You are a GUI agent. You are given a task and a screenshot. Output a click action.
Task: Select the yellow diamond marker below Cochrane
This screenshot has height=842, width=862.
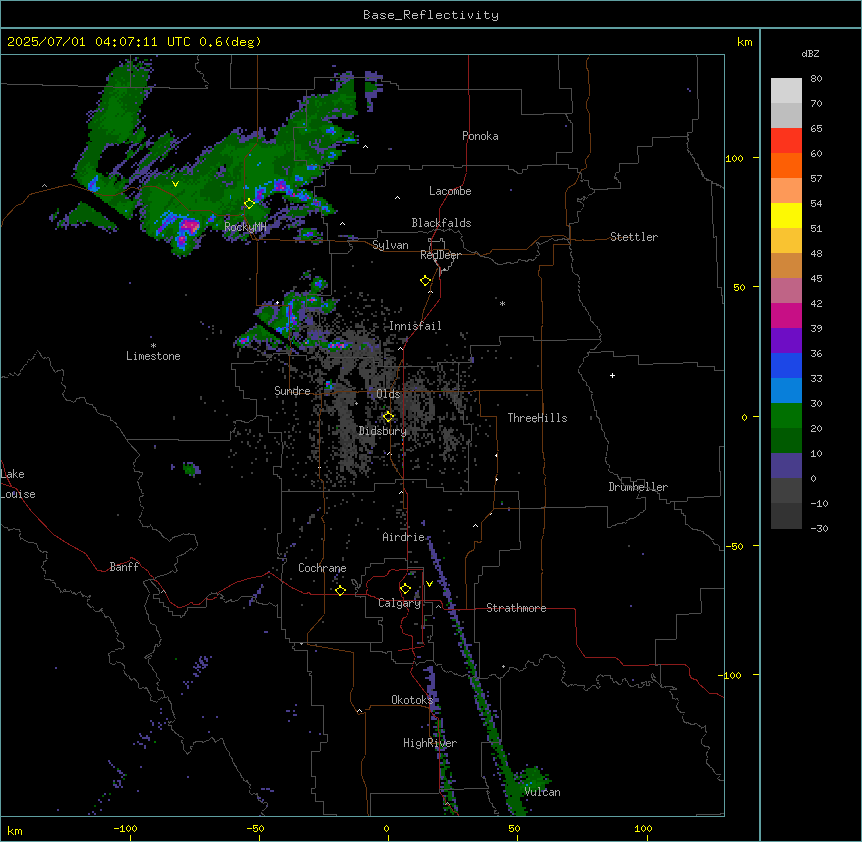340,590
